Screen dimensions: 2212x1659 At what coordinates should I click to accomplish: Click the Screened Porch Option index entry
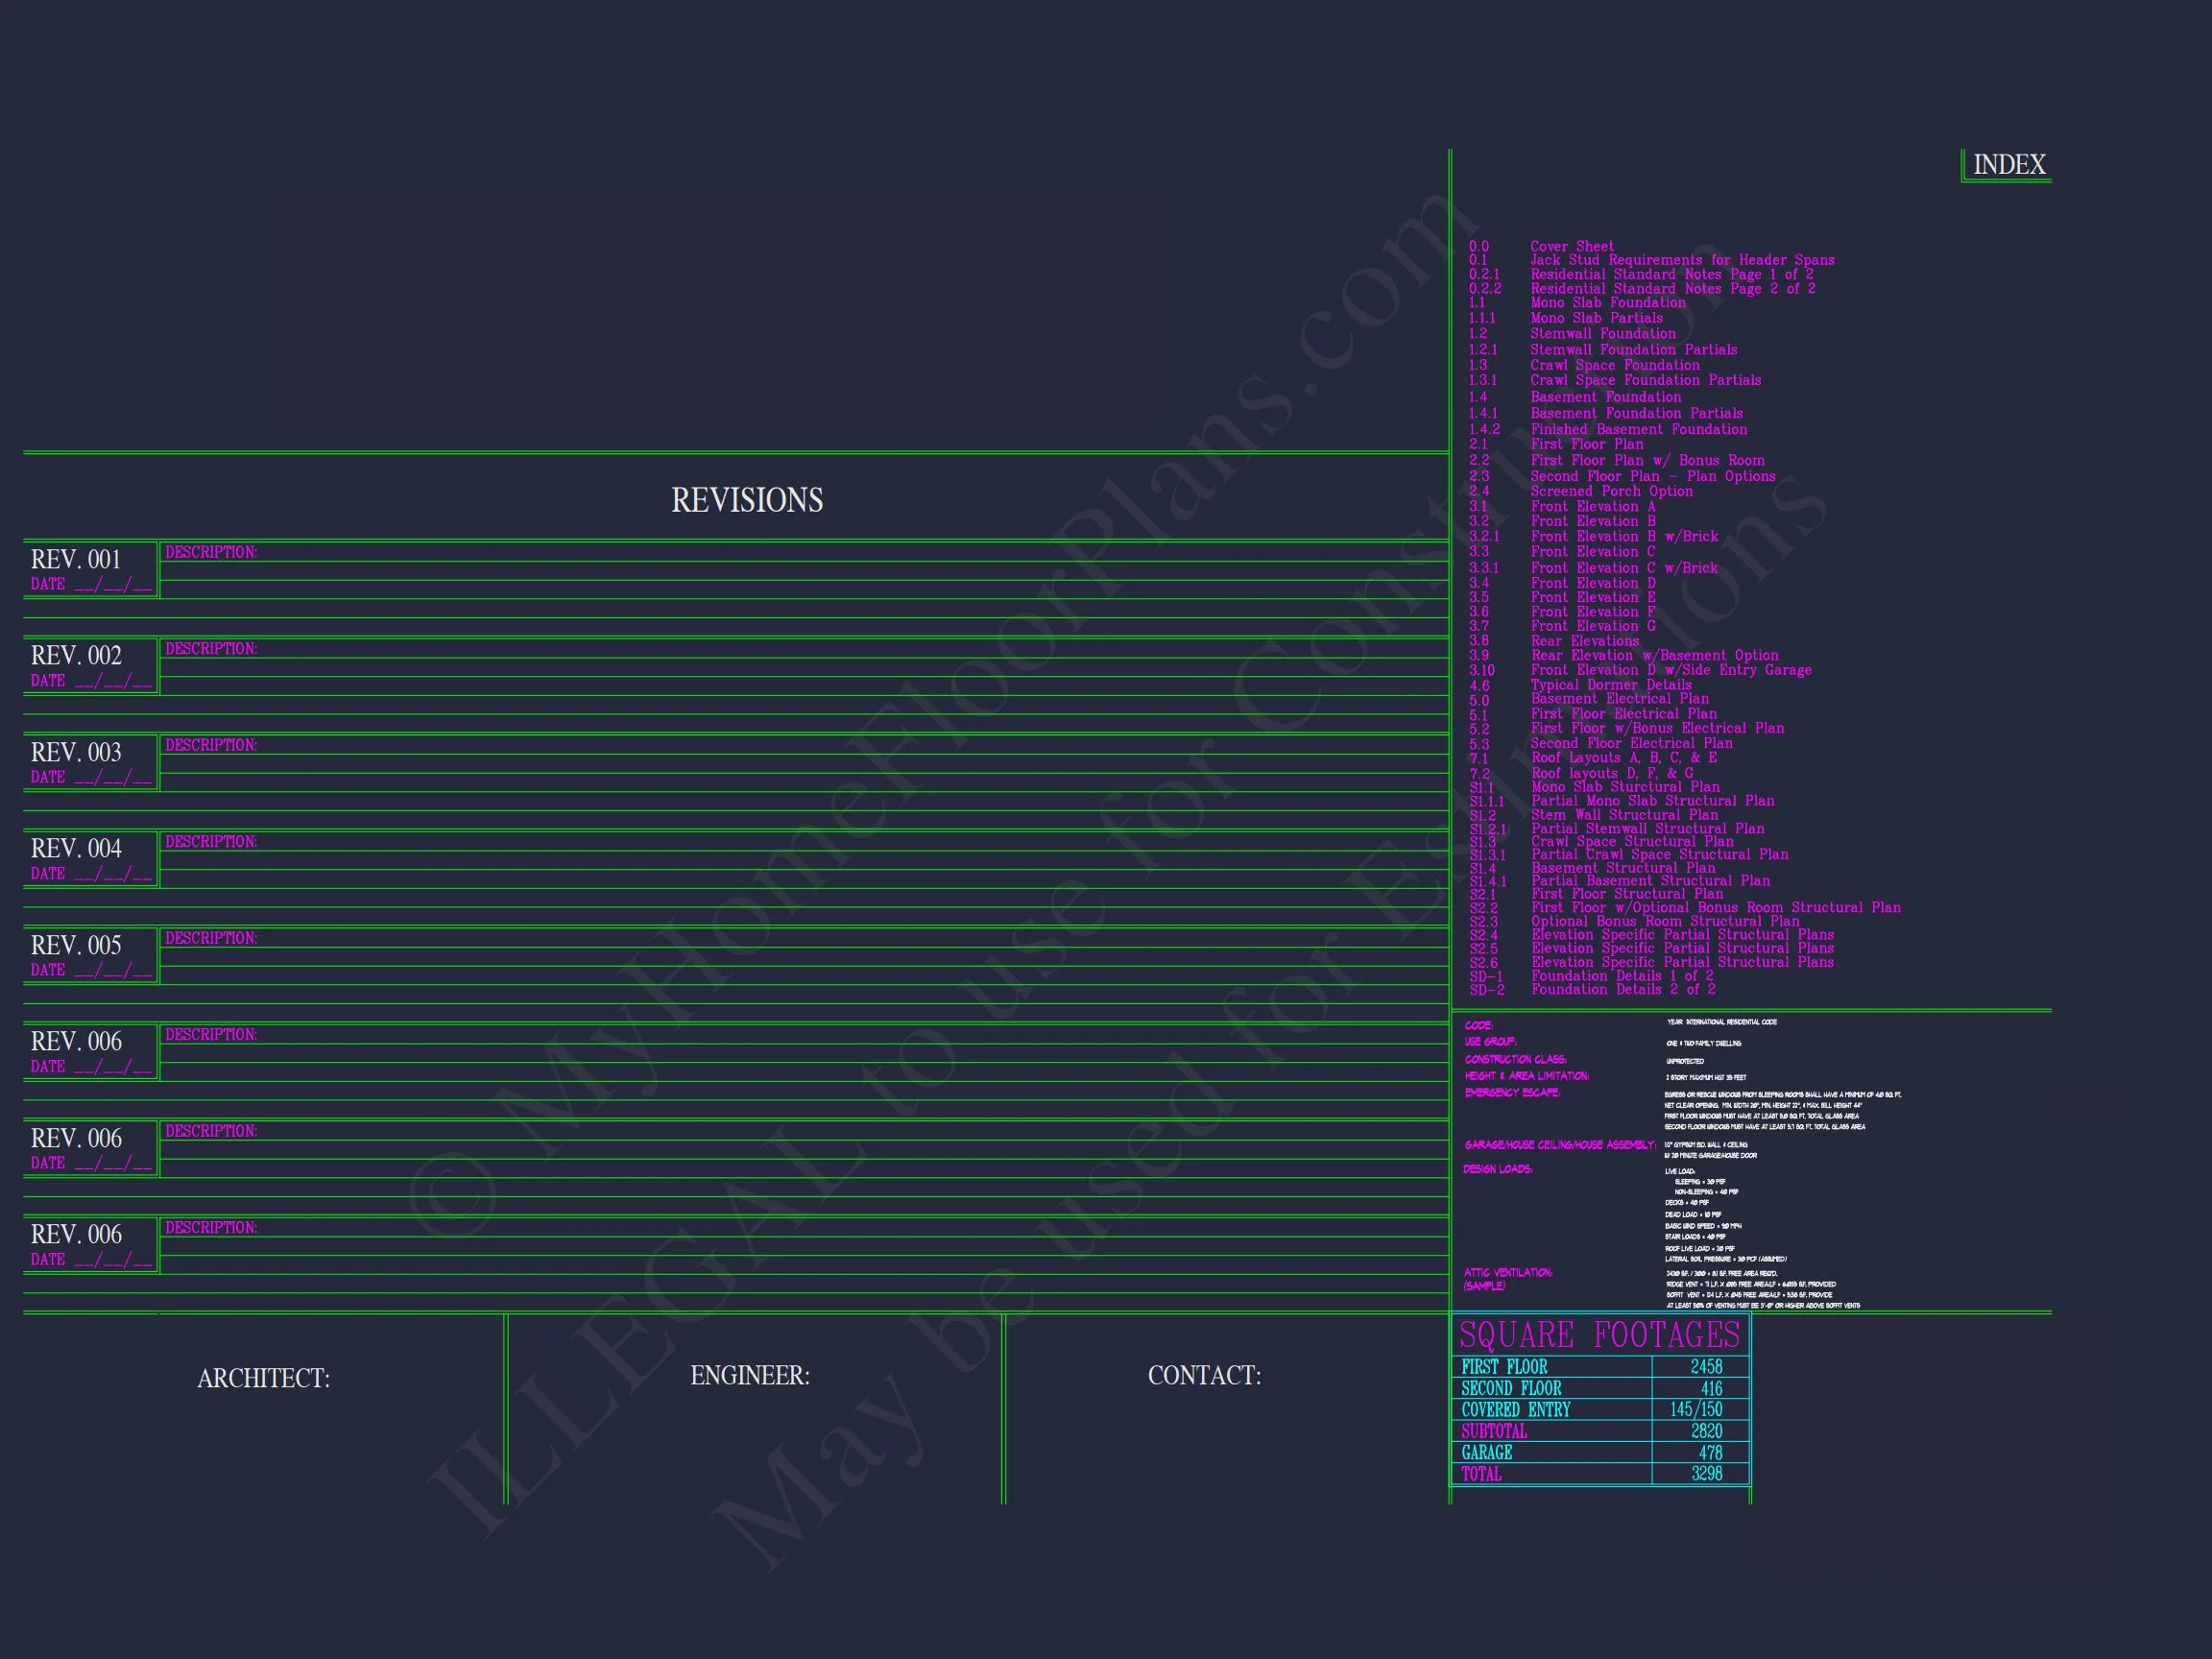click(1611, 491)
